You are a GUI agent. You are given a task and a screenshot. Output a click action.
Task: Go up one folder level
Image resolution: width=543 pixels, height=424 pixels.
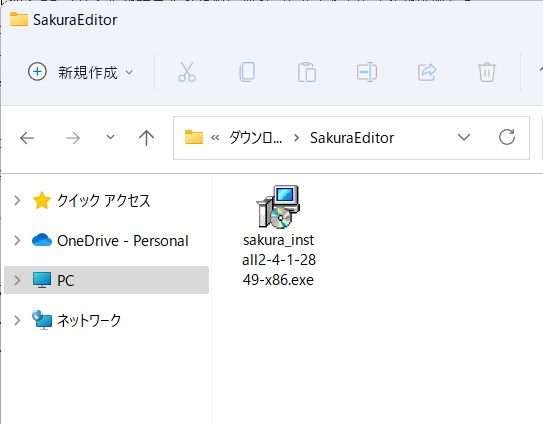coord(146,138)
